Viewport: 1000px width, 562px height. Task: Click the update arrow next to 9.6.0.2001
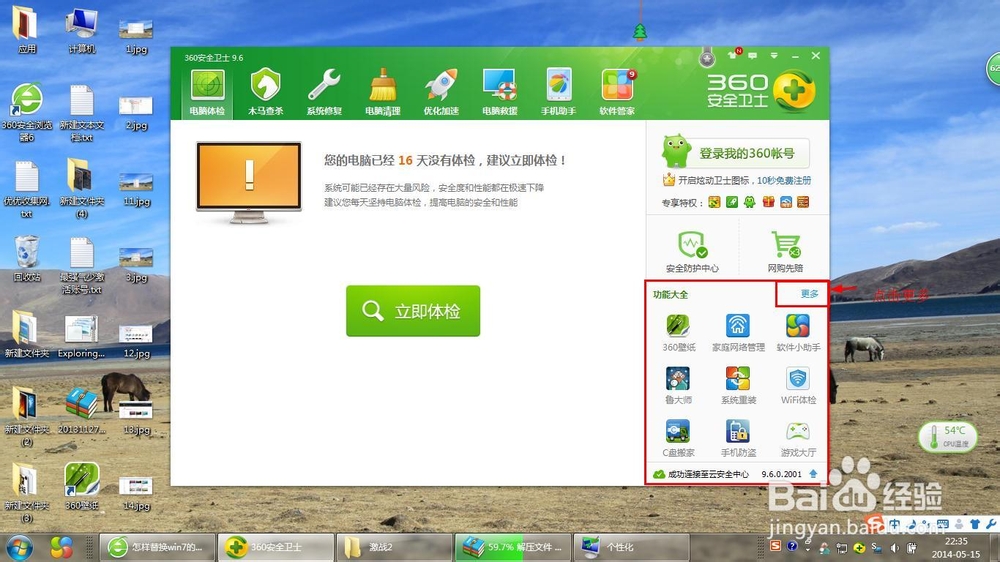(813, 474)
